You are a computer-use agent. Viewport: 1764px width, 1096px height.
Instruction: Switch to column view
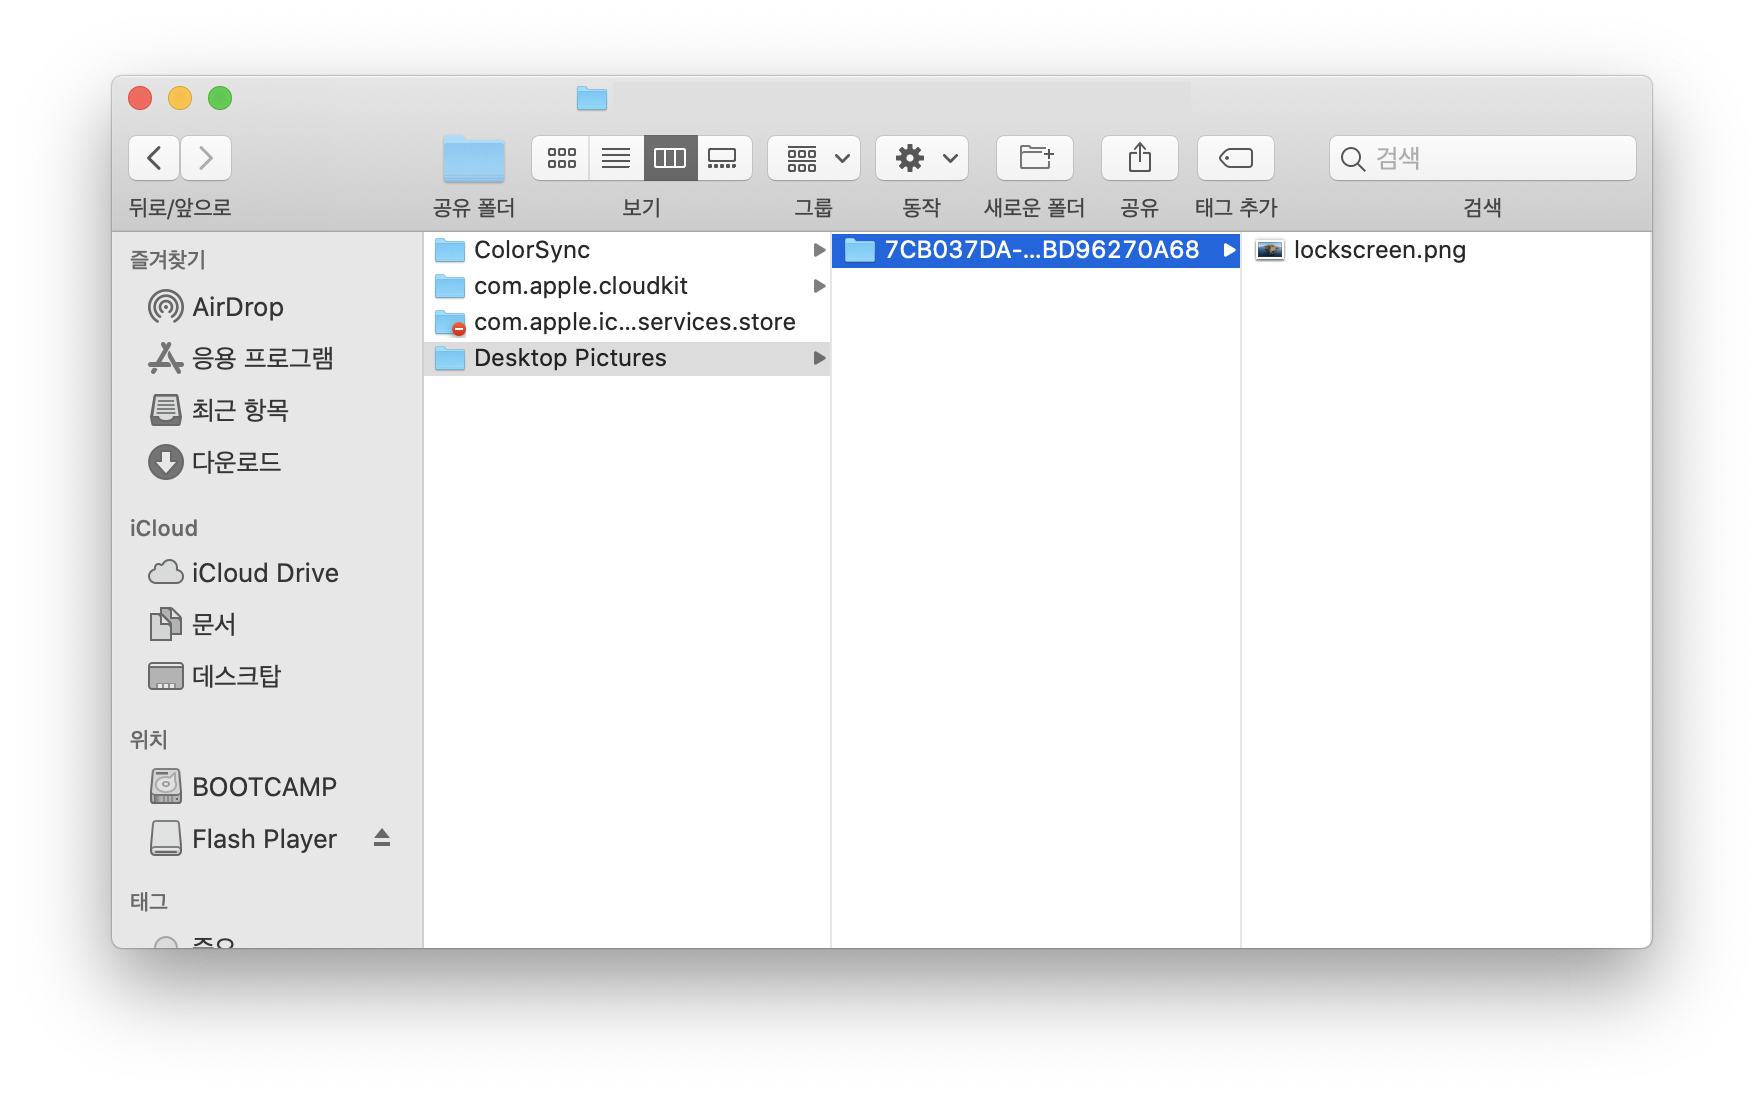670,158
